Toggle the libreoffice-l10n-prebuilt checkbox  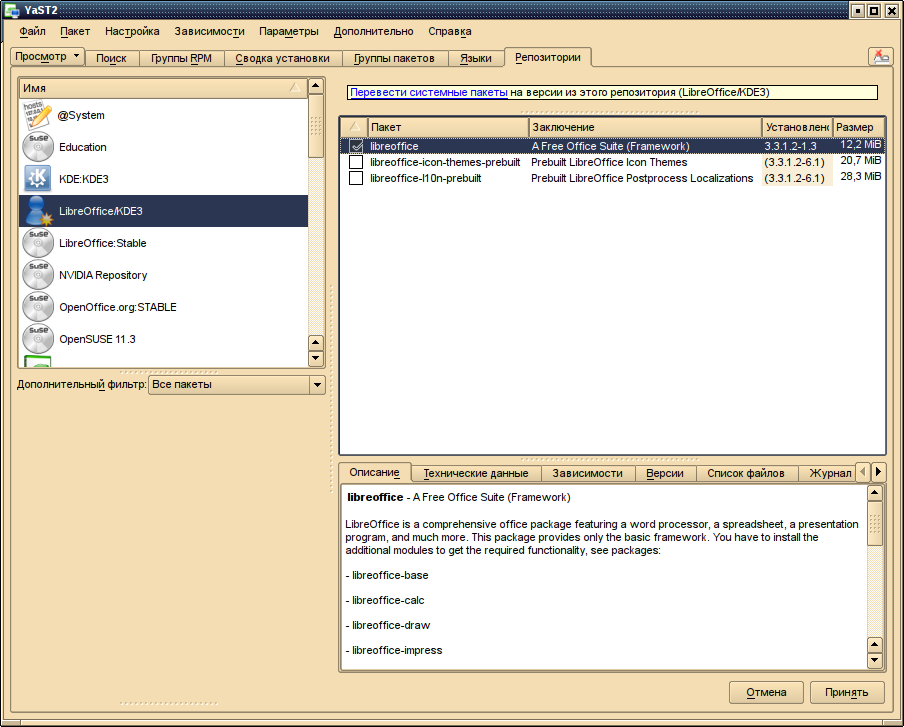(356, 178)
